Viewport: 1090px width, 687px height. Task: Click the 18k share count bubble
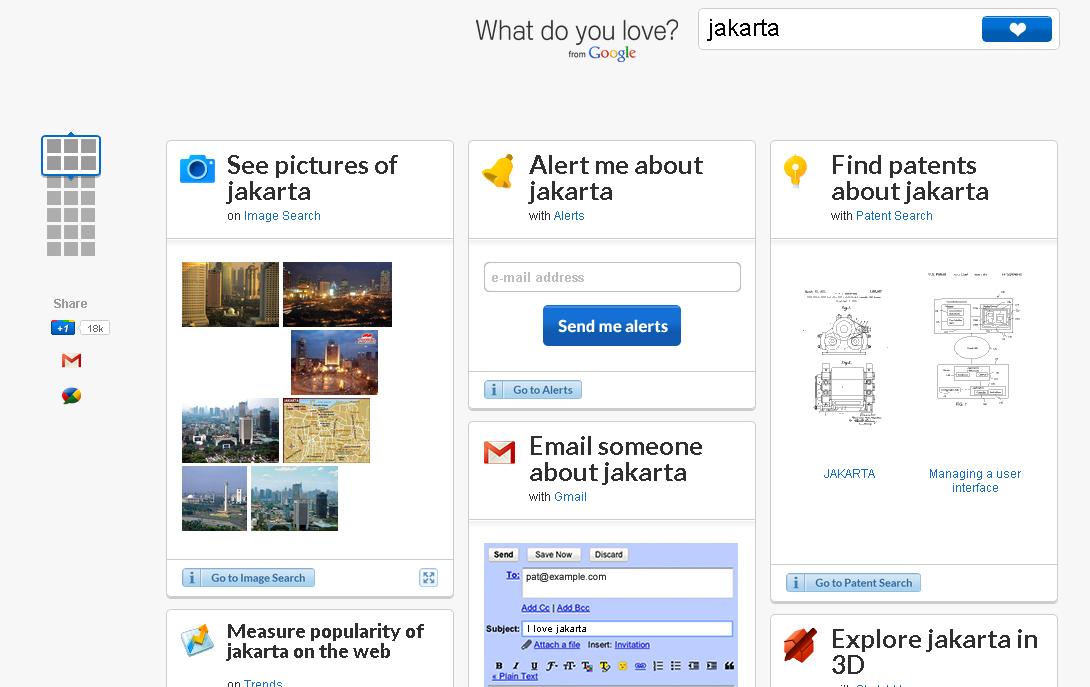[x=95, y=328]
